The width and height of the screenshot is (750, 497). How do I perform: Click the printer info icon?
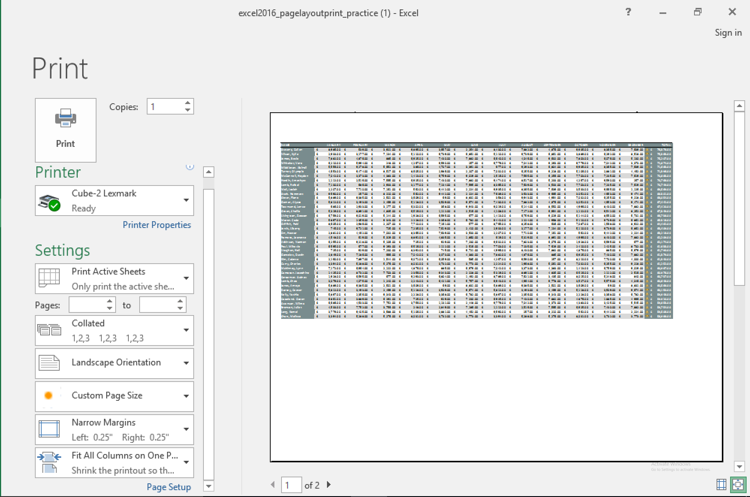point(190,167)
